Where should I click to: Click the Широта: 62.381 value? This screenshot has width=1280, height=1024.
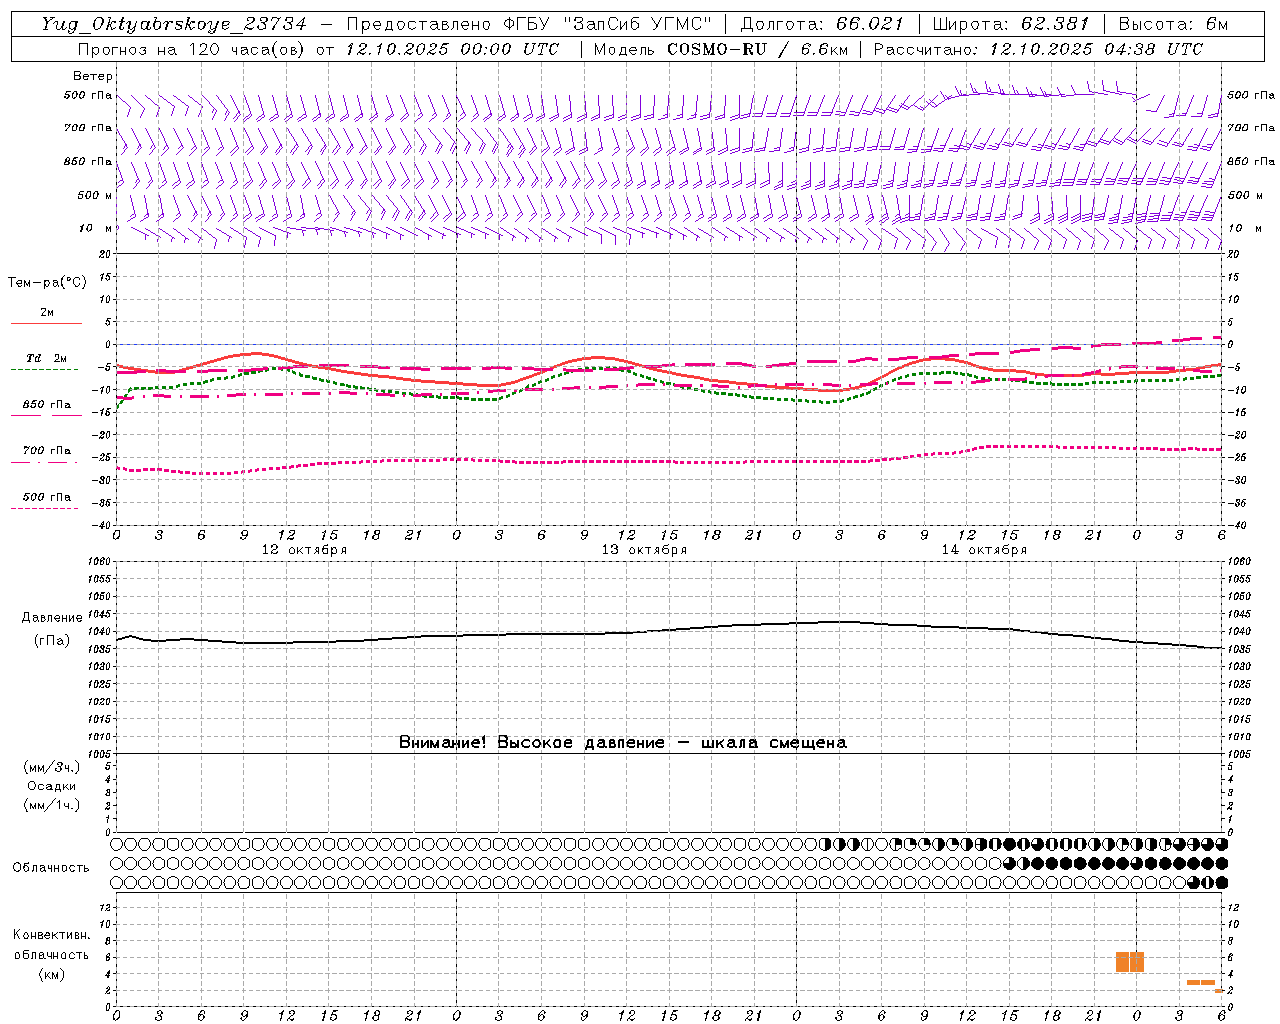(1011, 24)
